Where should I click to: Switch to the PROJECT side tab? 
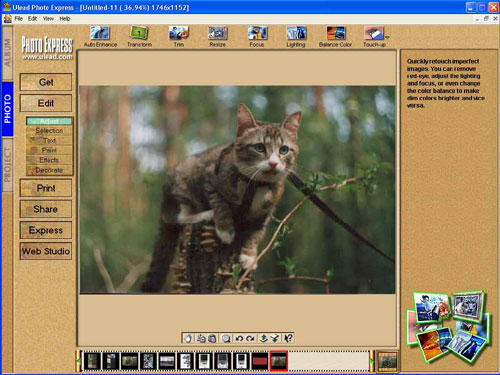pos(7,165)
